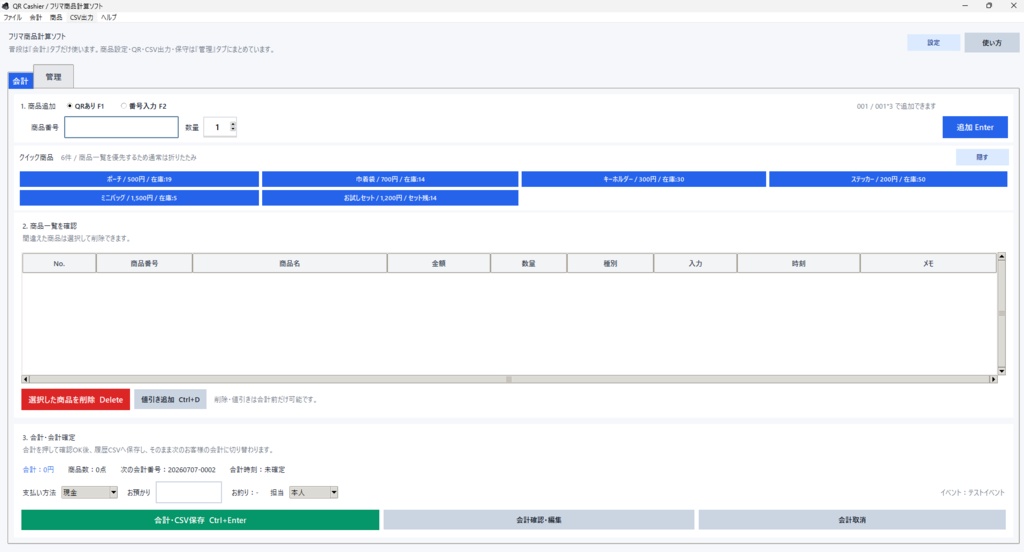This screenshot has height=552, width=1024.
Task: Open the CSV出力 menu
Action: 82,18
